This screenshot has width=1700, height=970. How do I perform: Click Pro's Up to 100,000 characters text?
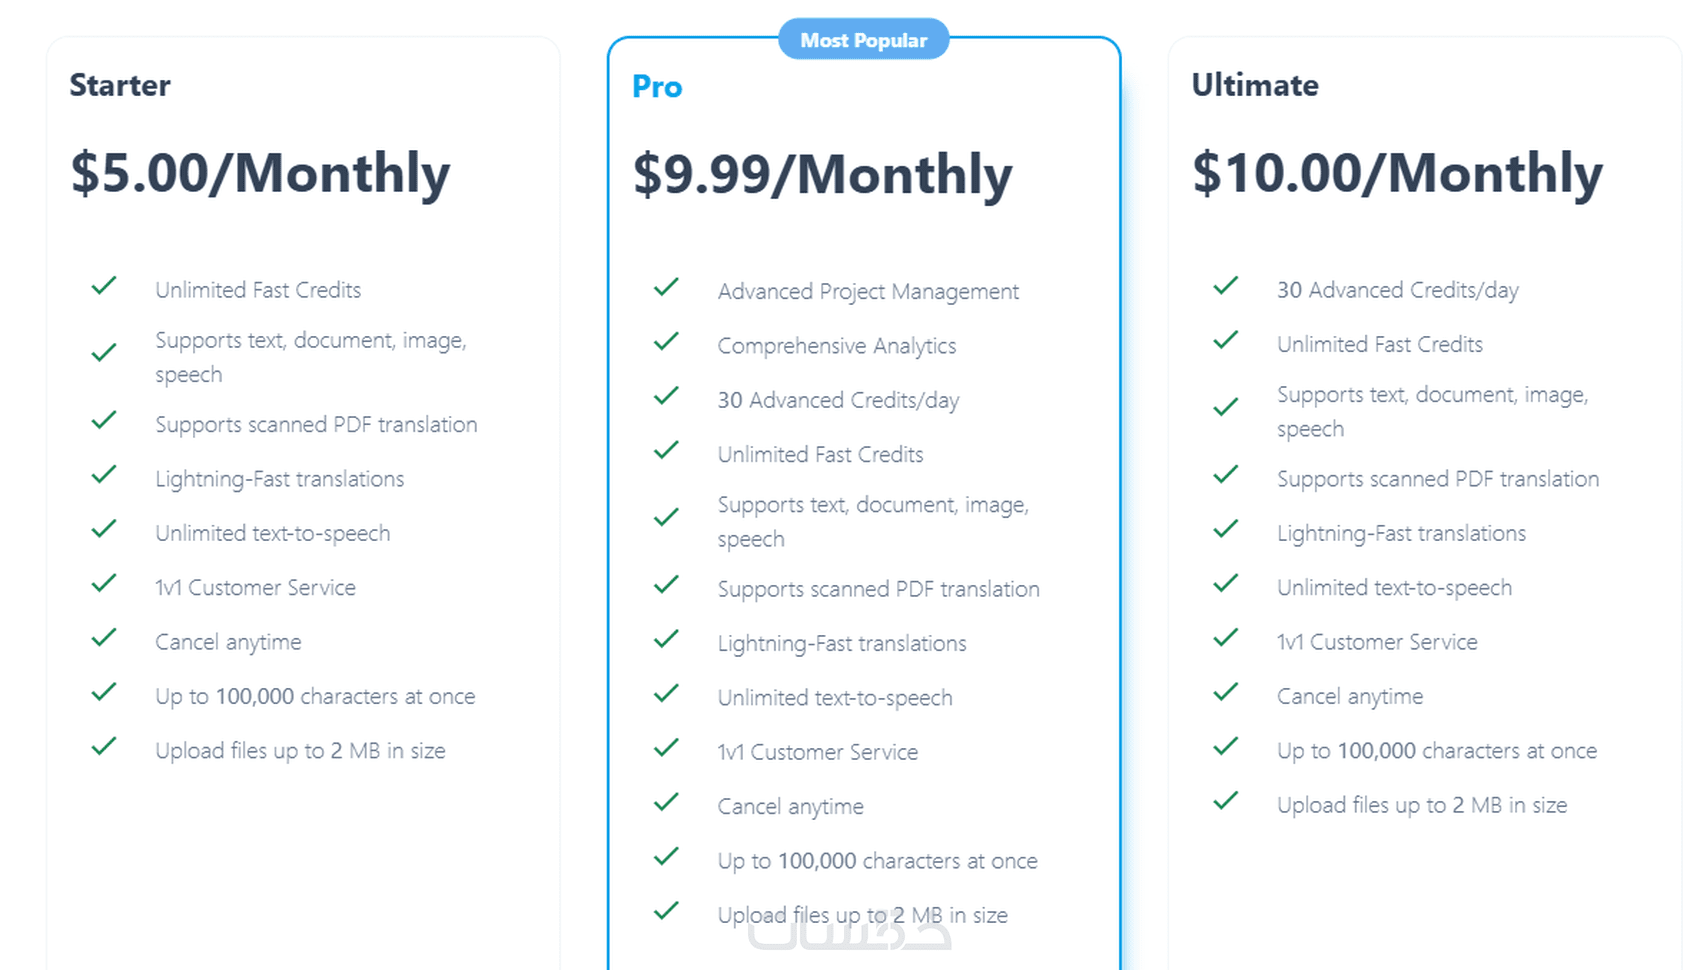pos(877,861)
